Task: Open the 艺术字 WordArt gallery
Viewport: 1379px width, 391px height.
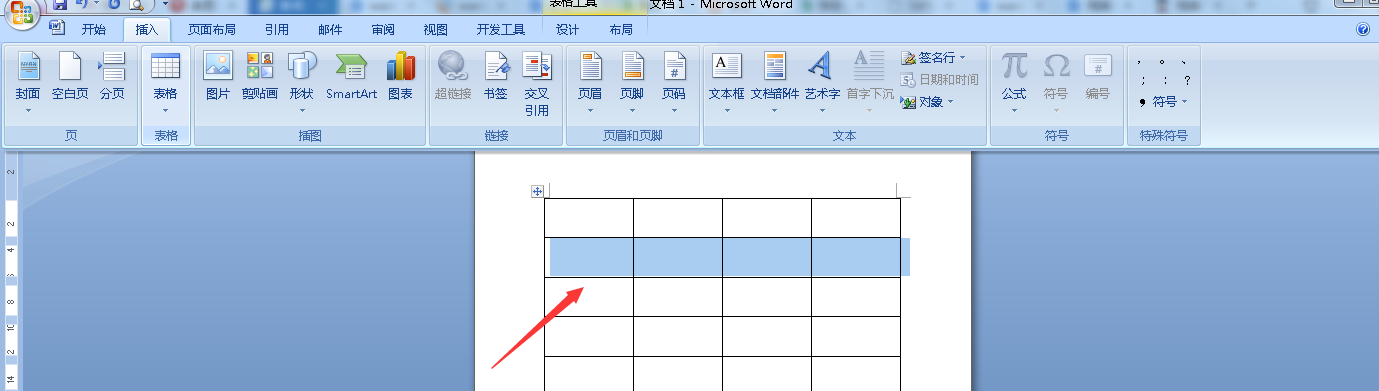Action: tap(822, 82)
